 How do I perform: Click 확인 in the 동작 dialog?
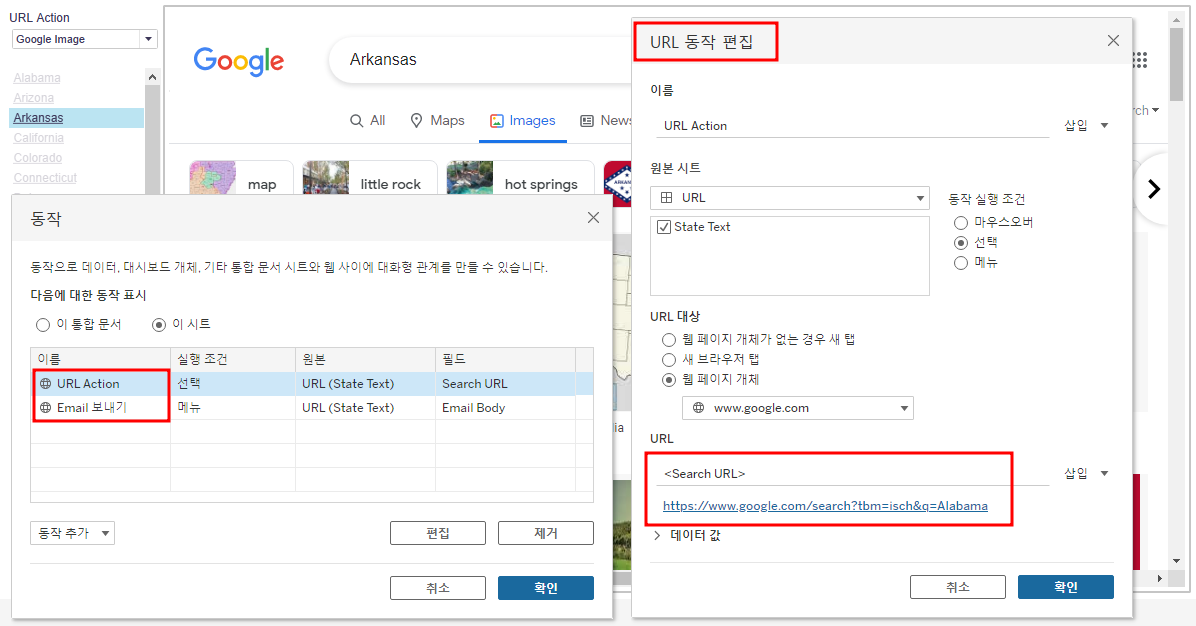[x=545, y=588]
